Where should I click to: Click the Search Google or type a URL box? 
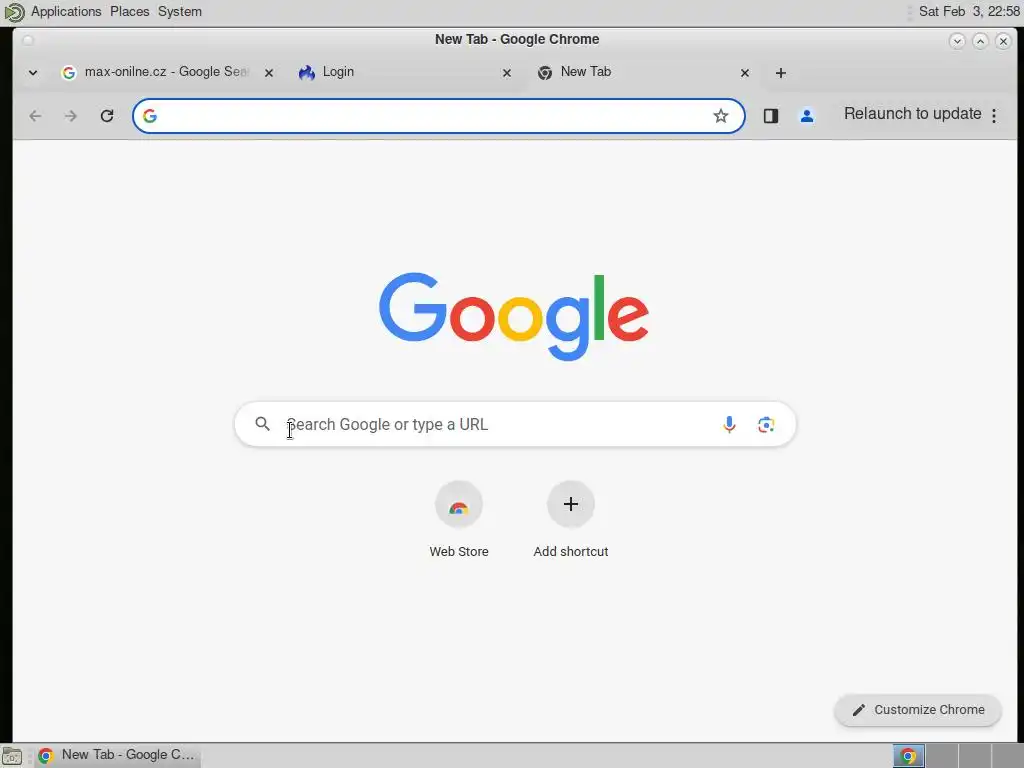(515, 424)
